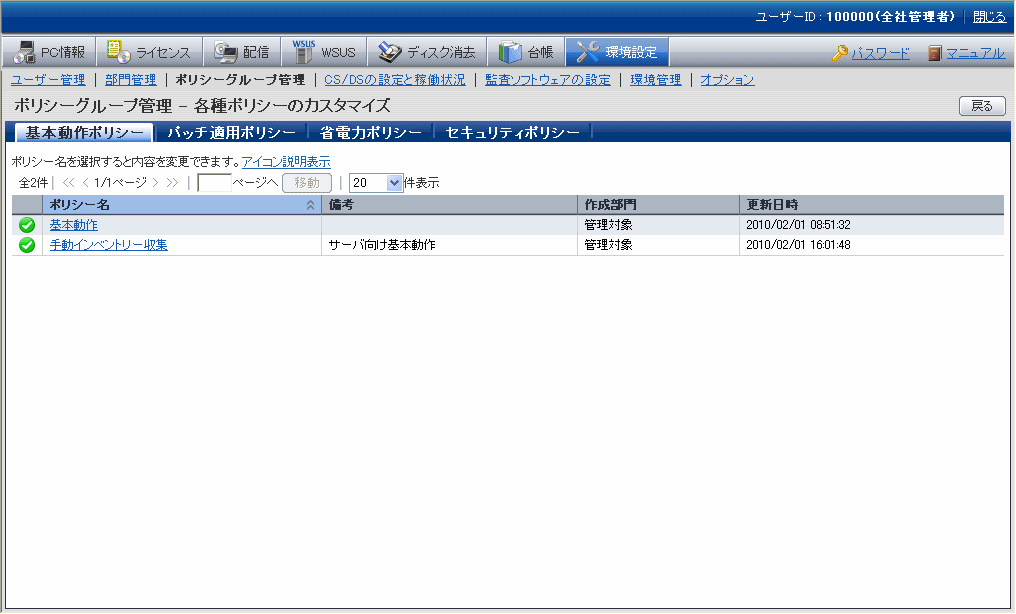
Task: Toggle sort arrows on ポリシー名 column
Action: [x=310, y=205]
